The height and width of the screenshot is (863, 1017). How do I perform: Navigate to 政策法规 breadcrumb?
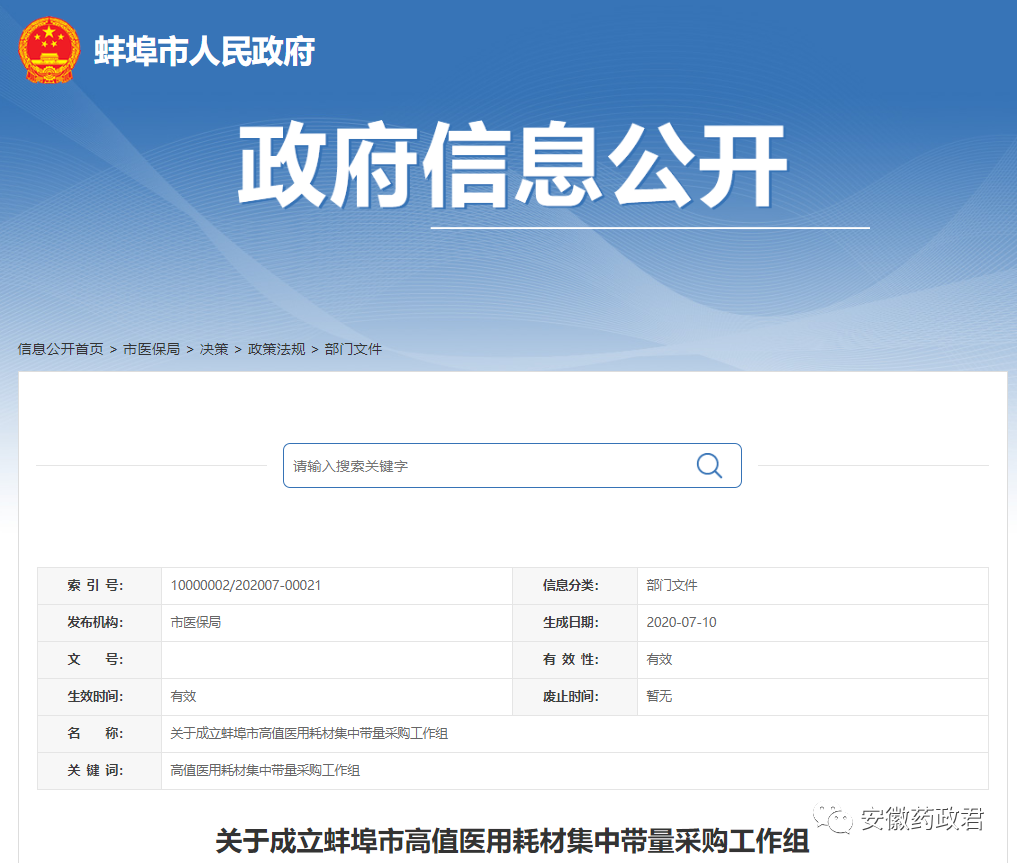click(276, 349)
